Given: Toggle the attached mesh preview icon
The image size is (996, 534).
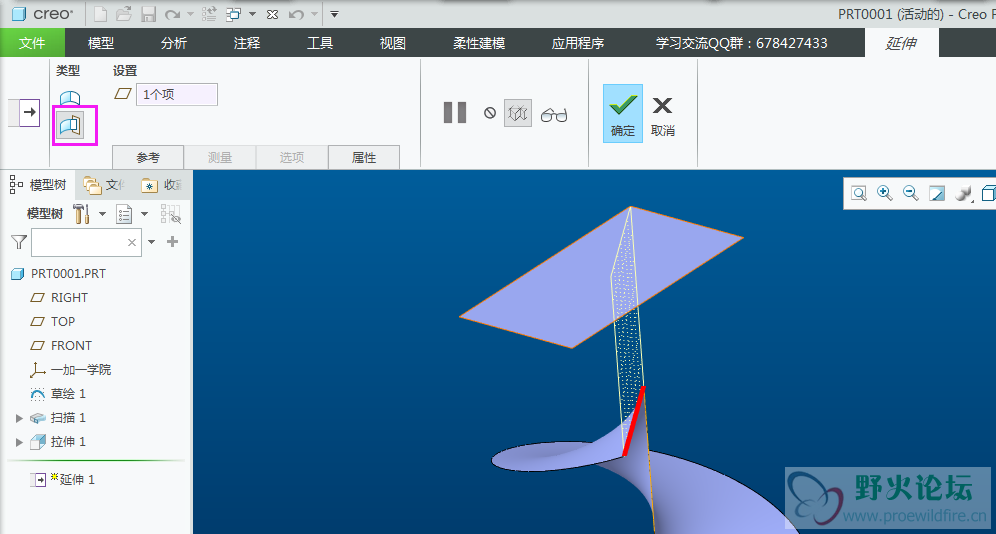Looking at the screenshot, I should coord(518,113).
